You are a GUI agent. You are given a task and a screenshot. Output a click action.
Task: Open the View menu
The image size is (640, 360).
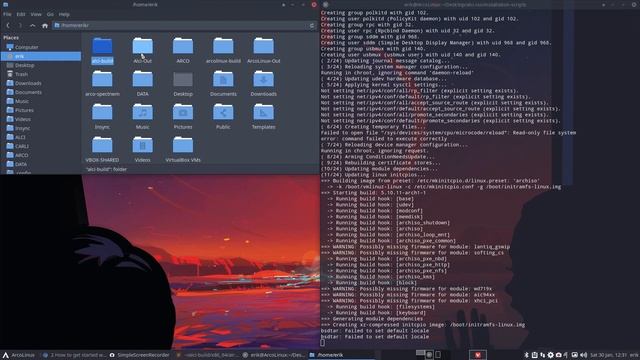[36, 14]
